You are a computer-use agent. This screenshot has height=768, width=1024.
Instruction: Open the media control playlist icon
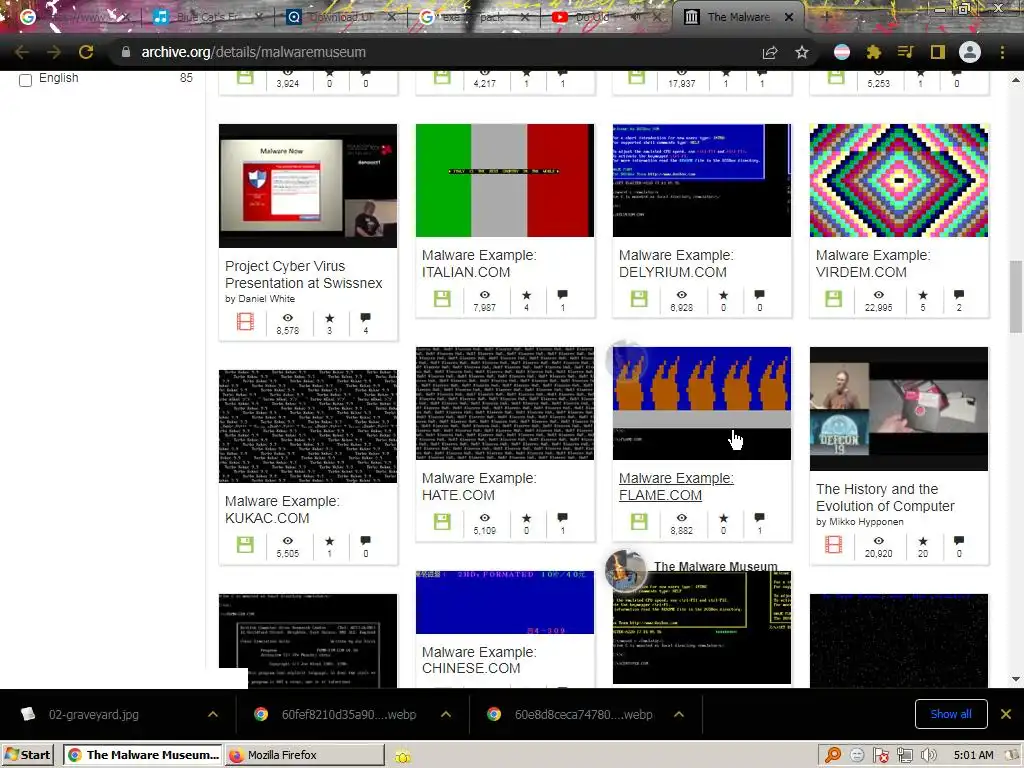point(906,52)
